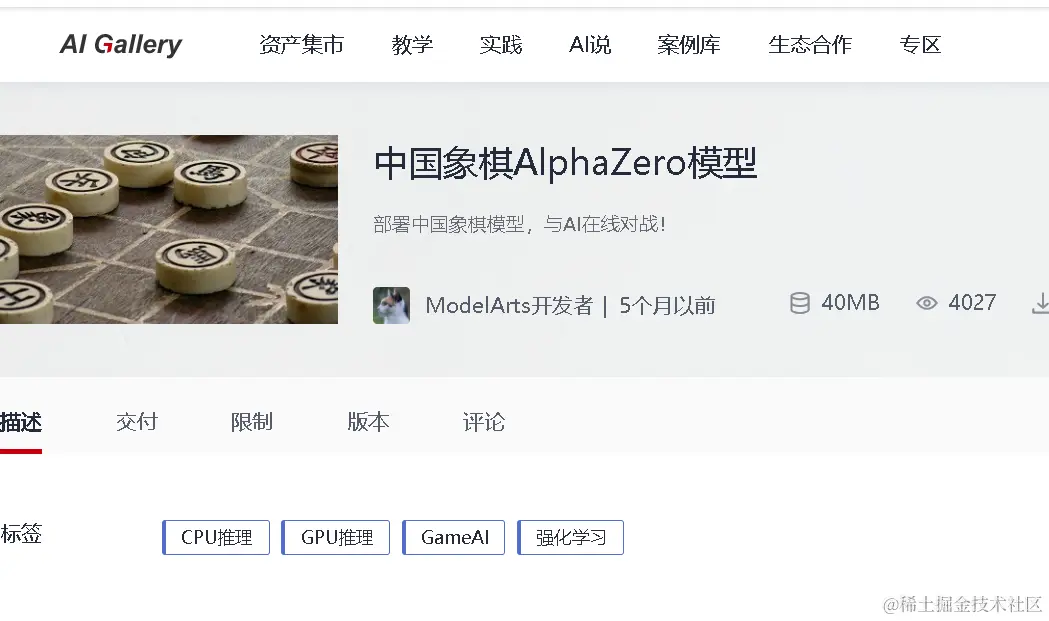This screenshot has height=621, width=1049.
Task: Click the eye views icon
Action: (x=927, y=303)
